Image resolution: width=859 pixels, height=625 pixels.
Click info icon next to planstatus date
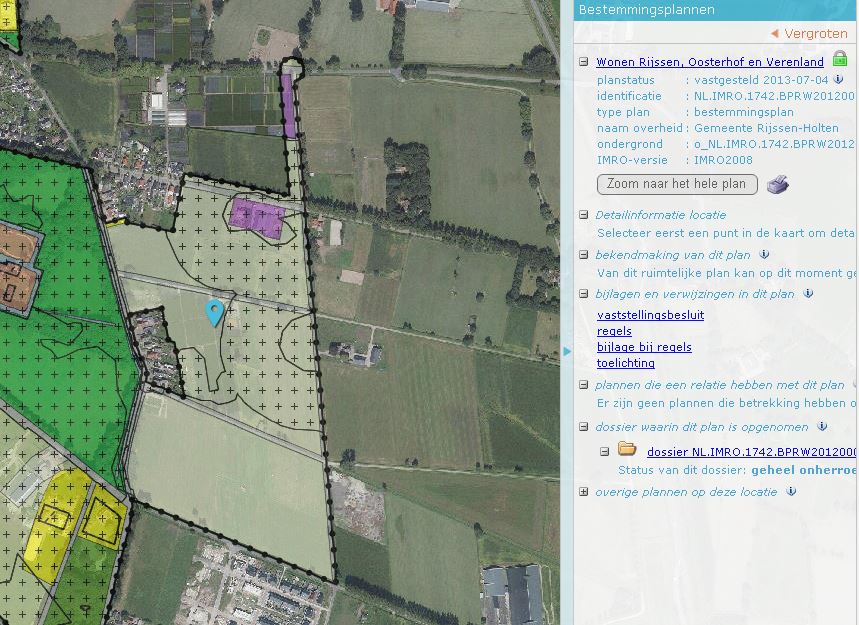click(839, 79)
